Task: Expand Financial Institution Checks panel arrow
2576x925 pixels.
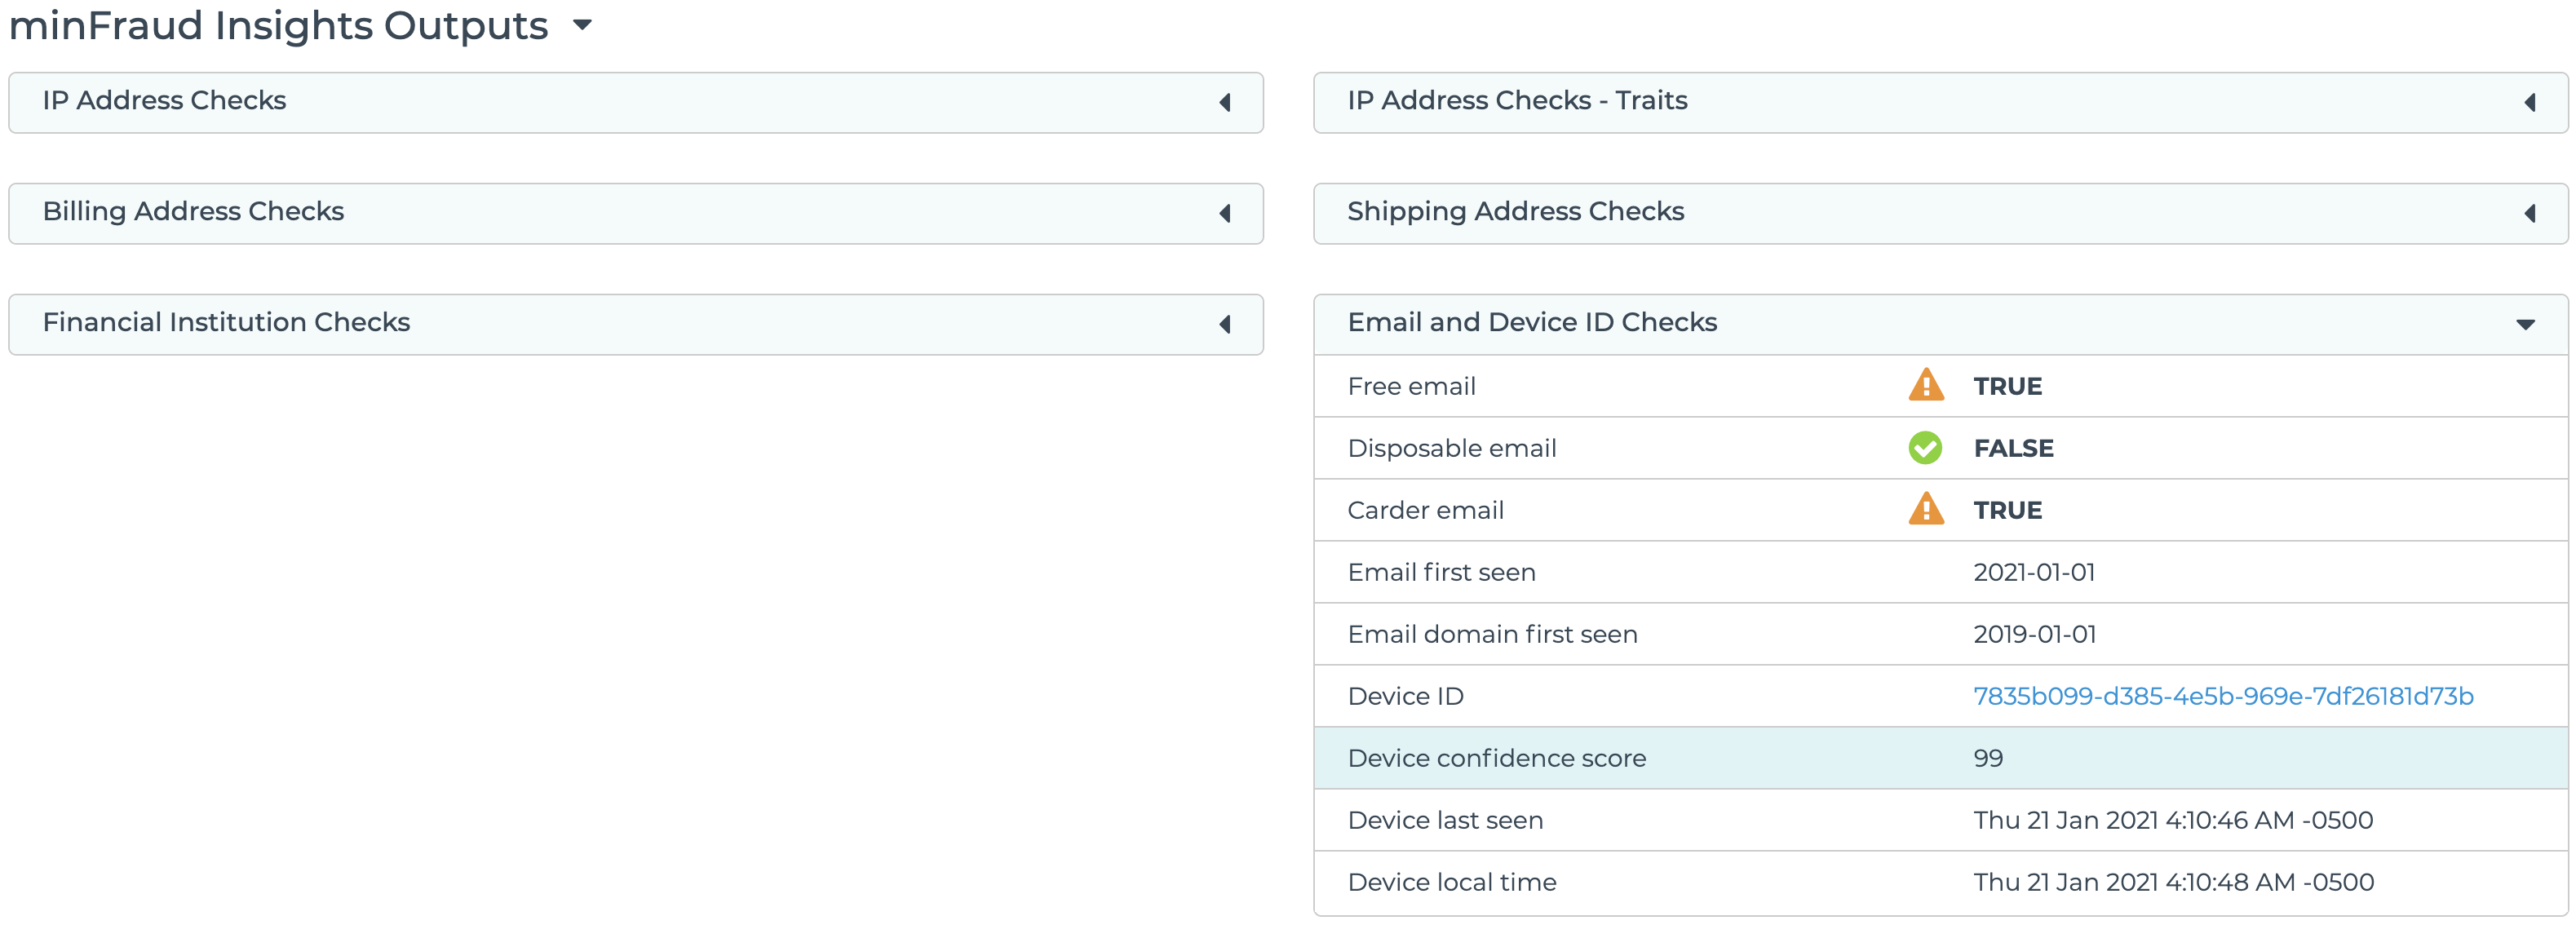Action: tap(1225, 324)
